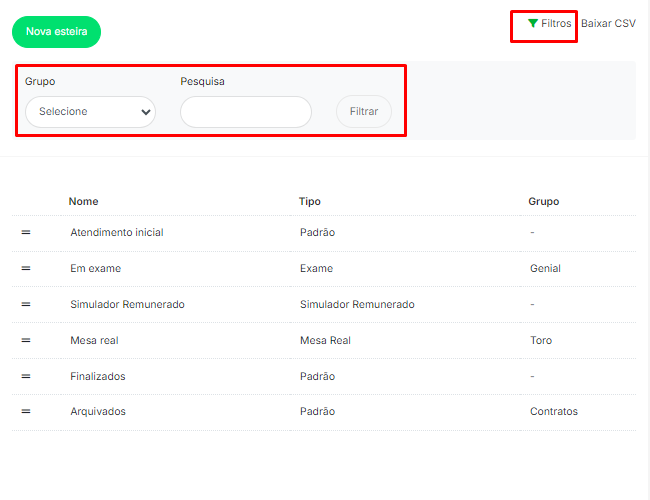Click the Grupo column header
Image resolution: width=650 pixels, height=500 pixels.
(543, 201)
